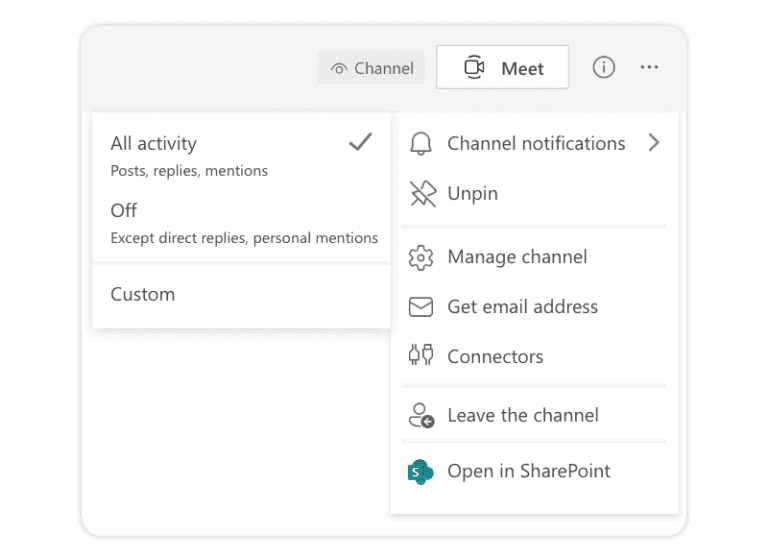Open the more options ellipsis menu
The image size is (768, 558).
click(649, 67)
